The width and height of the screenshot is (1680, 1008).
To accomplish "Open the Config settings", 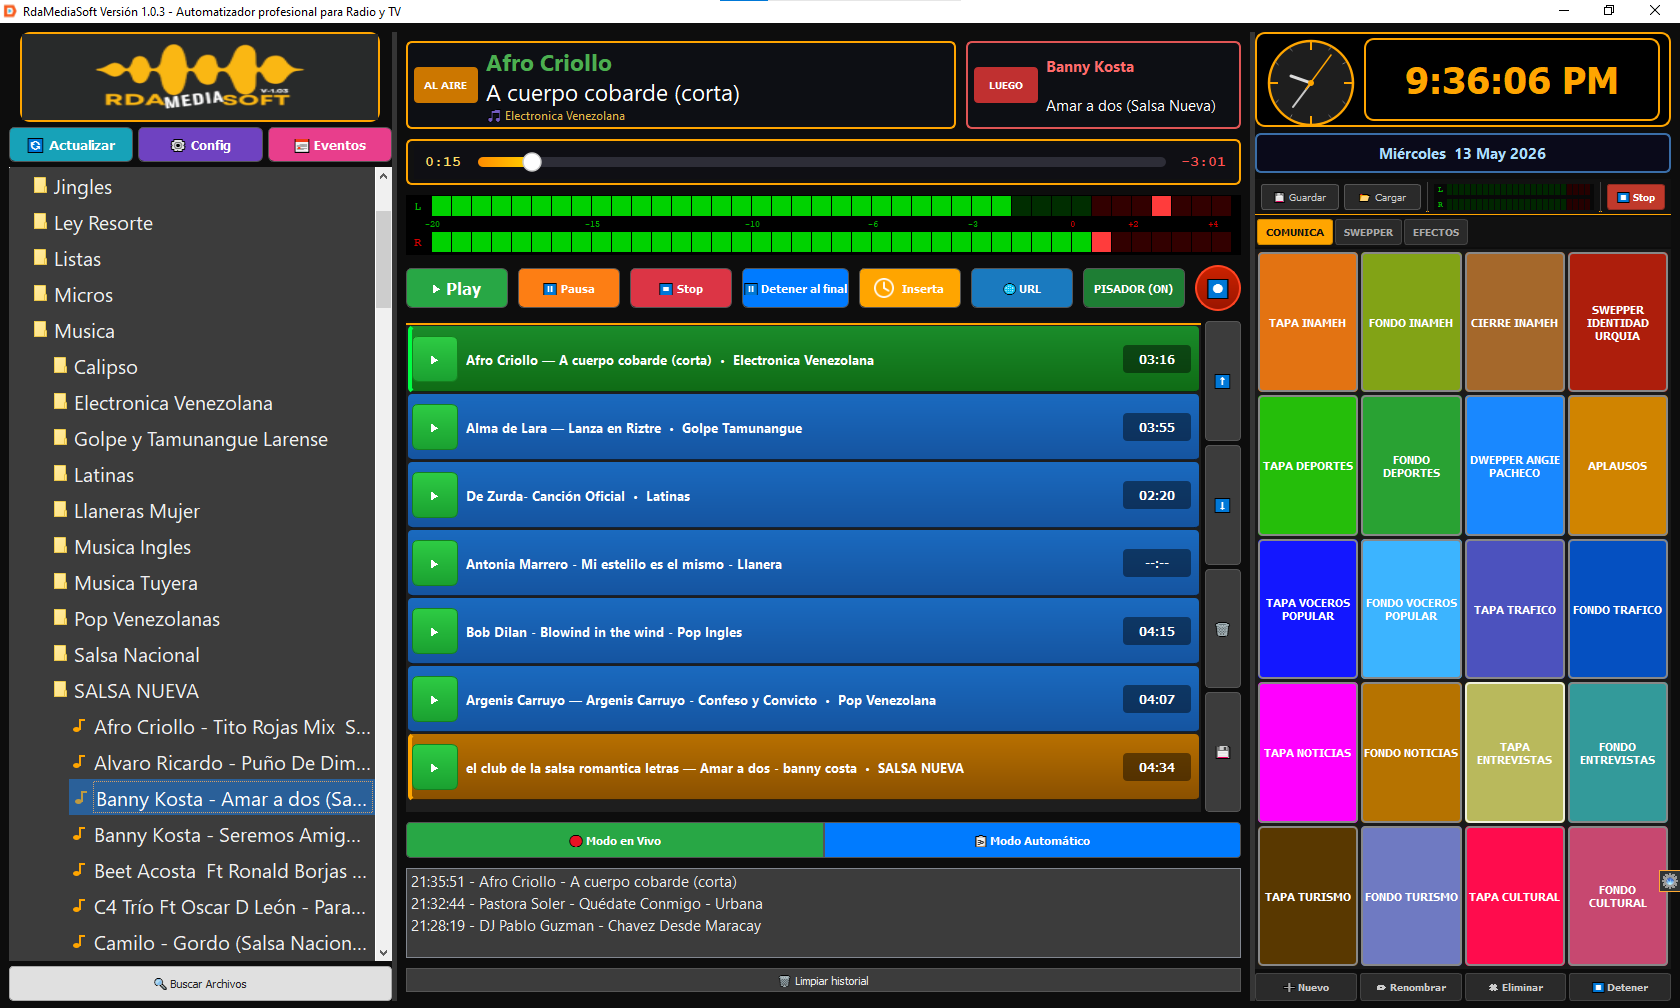I will 201,145.
